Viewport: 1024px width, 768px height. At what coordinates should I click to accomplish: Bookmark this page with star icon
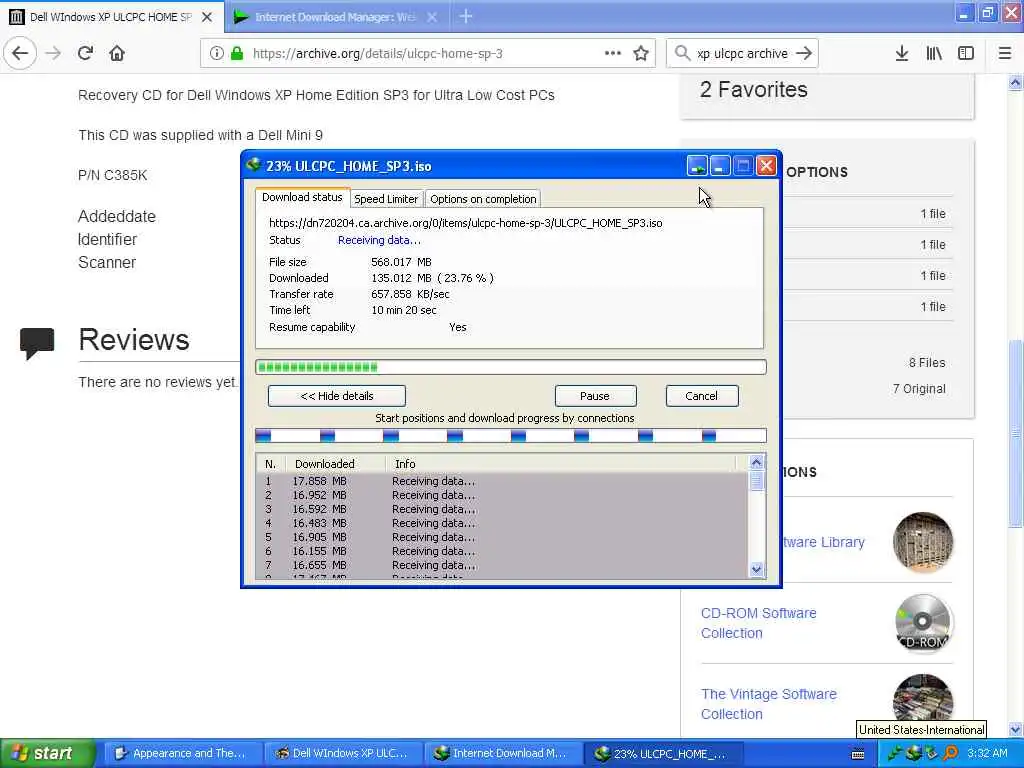pyautogui.click(x=641, y=54)
